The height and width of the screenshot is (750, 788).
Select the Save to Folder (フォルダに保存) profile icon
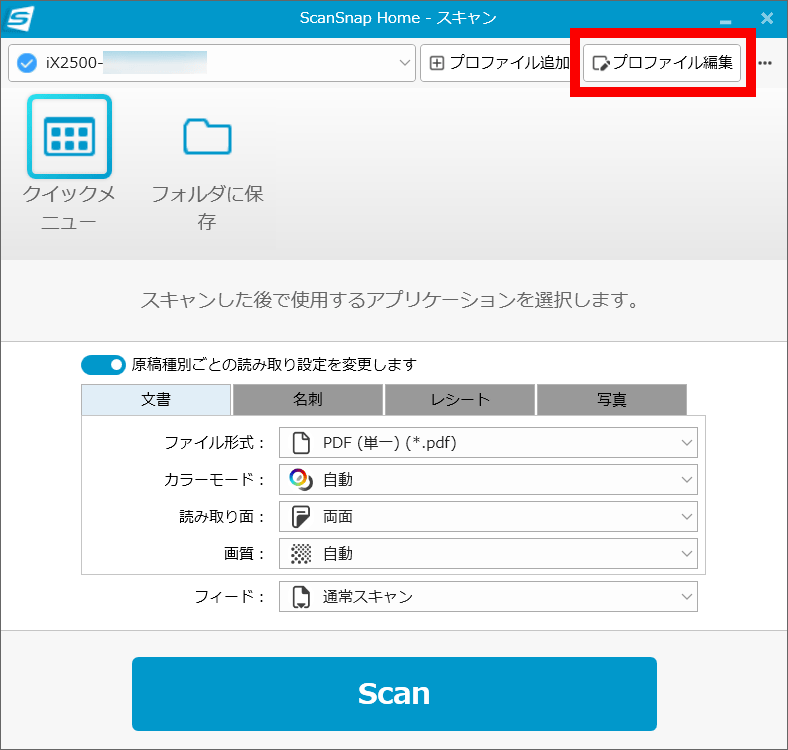click(x=207, y=137)
